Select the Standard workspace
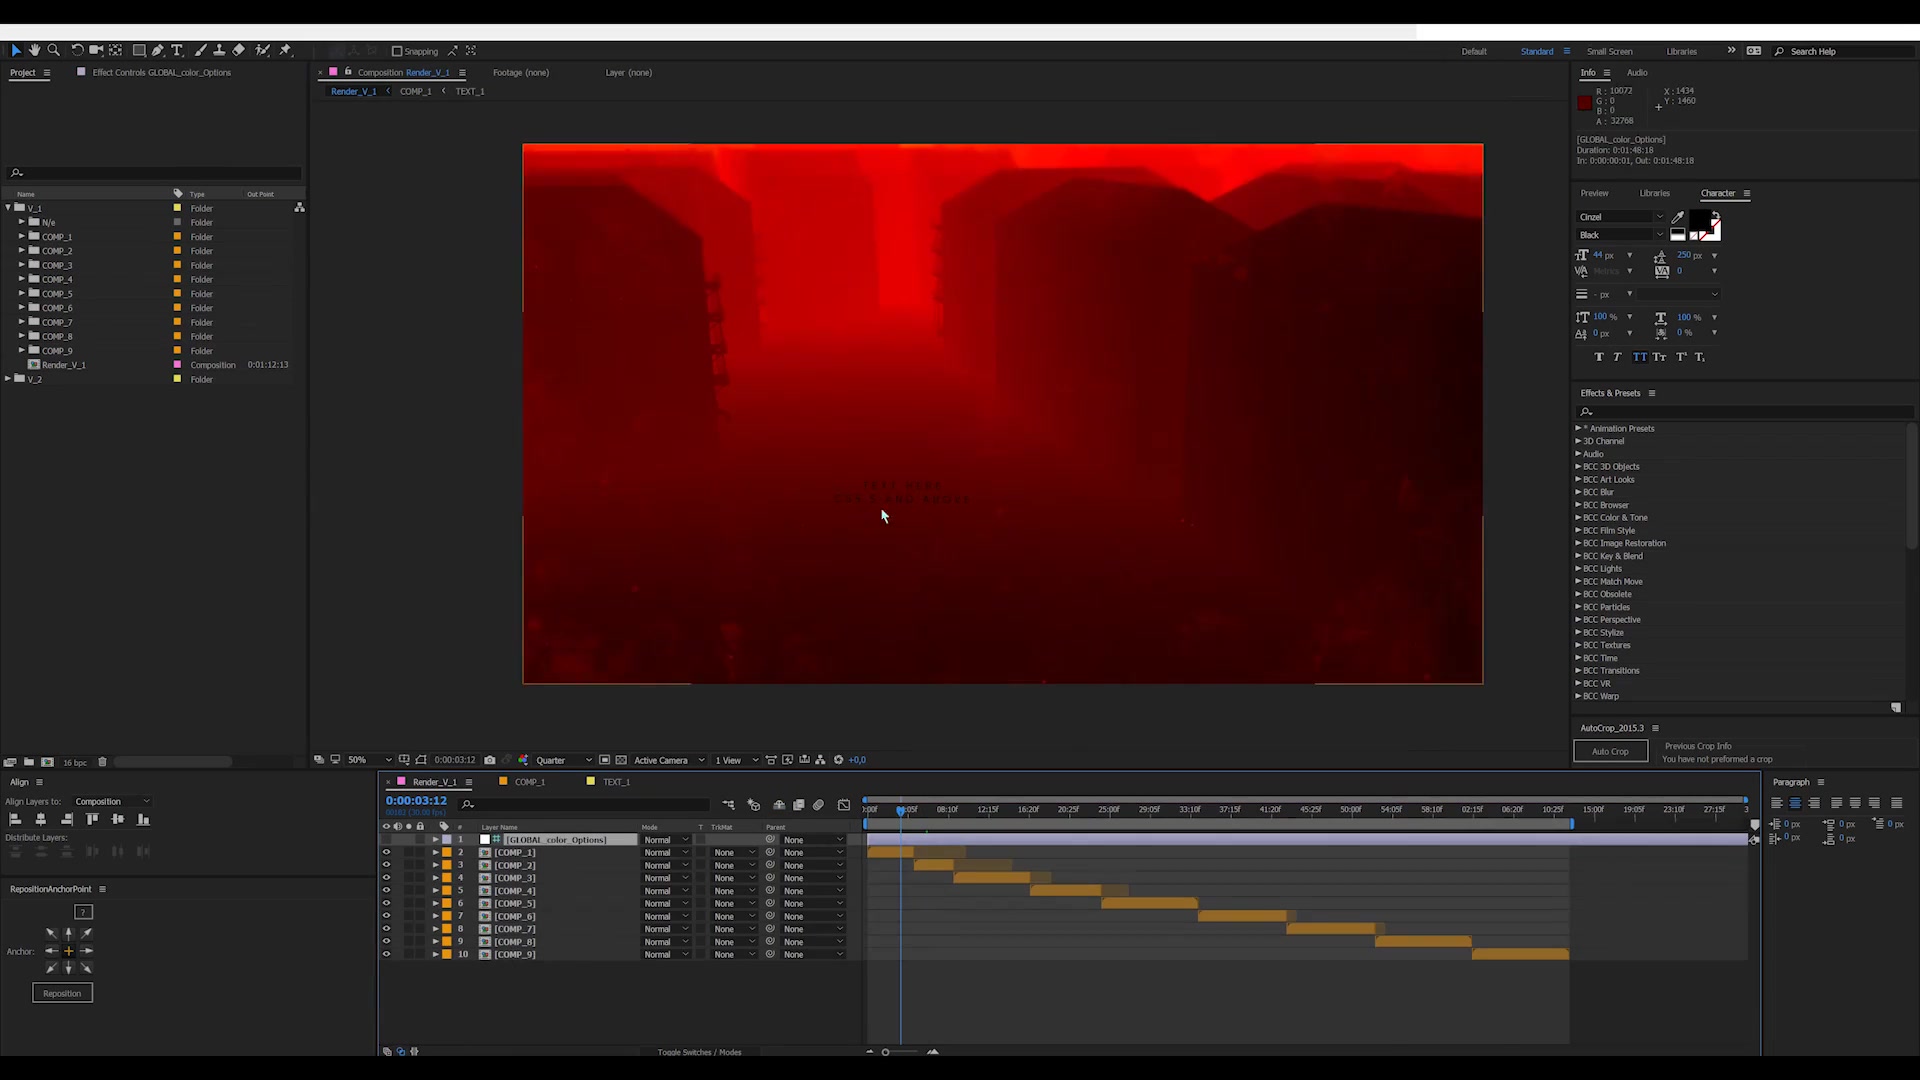The height and width of the screenshot is (1080, 1920). point(1537,51)
